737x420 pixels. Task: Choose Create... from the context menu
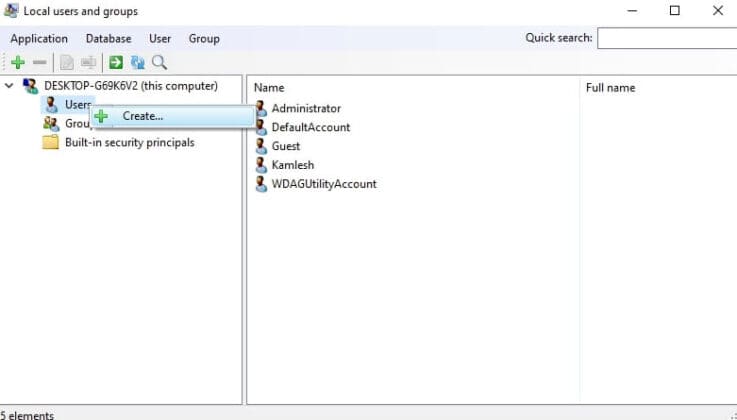142,116
